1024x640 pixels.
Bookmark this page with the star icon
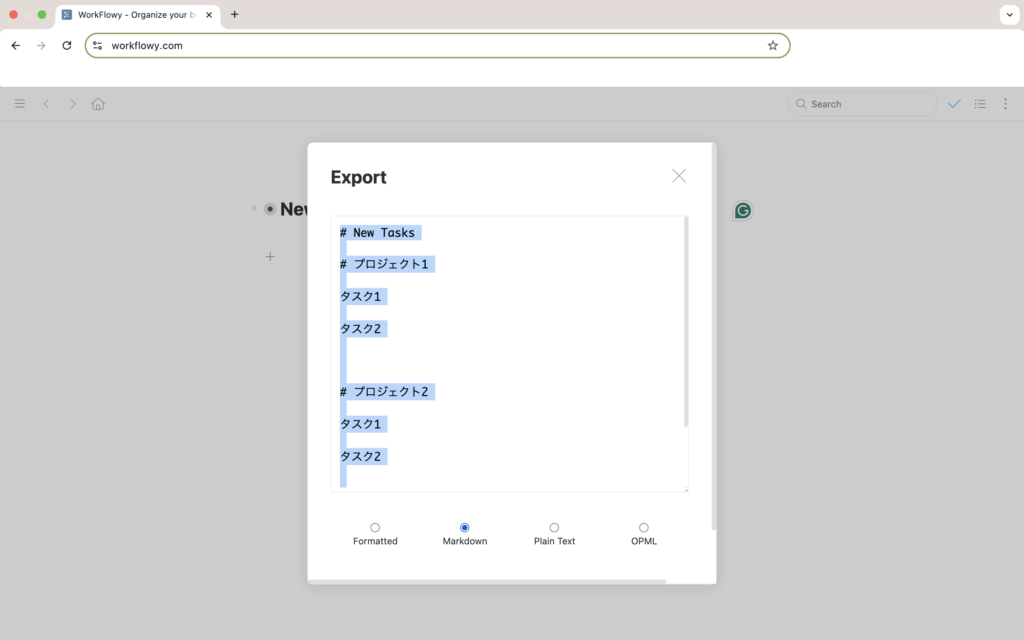click(x=772, y=46)
